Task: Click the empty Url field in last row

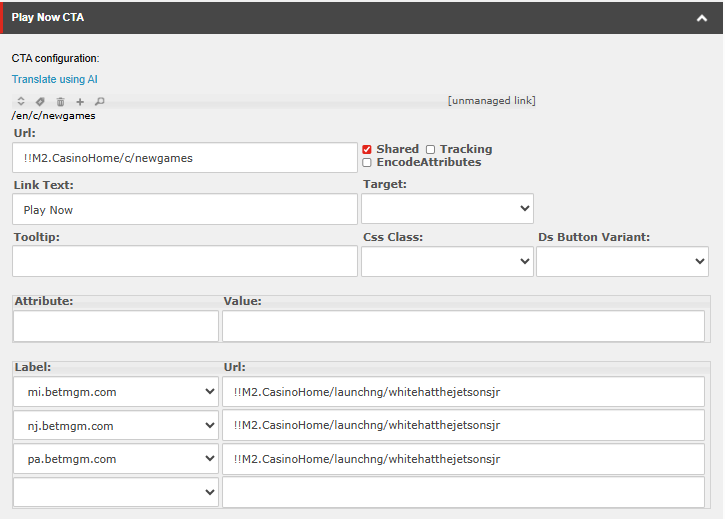Action: click(x=463, y=492)
